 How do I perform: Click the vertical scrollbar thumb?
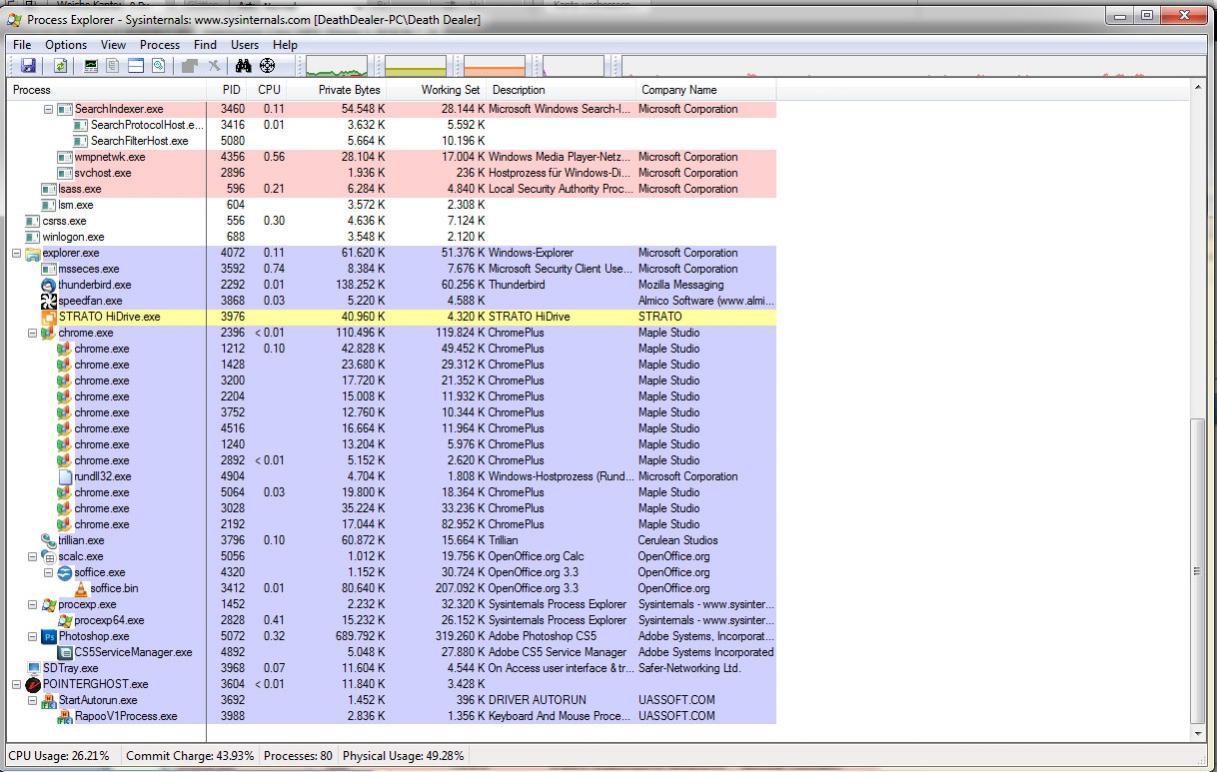point(1200,571)
